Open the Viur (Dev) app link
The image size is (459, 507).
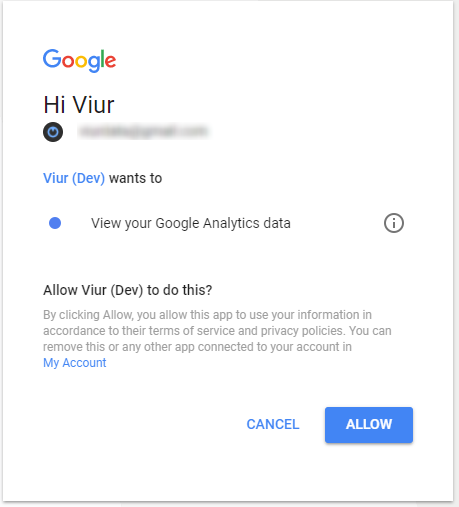[x=74, y=178]
